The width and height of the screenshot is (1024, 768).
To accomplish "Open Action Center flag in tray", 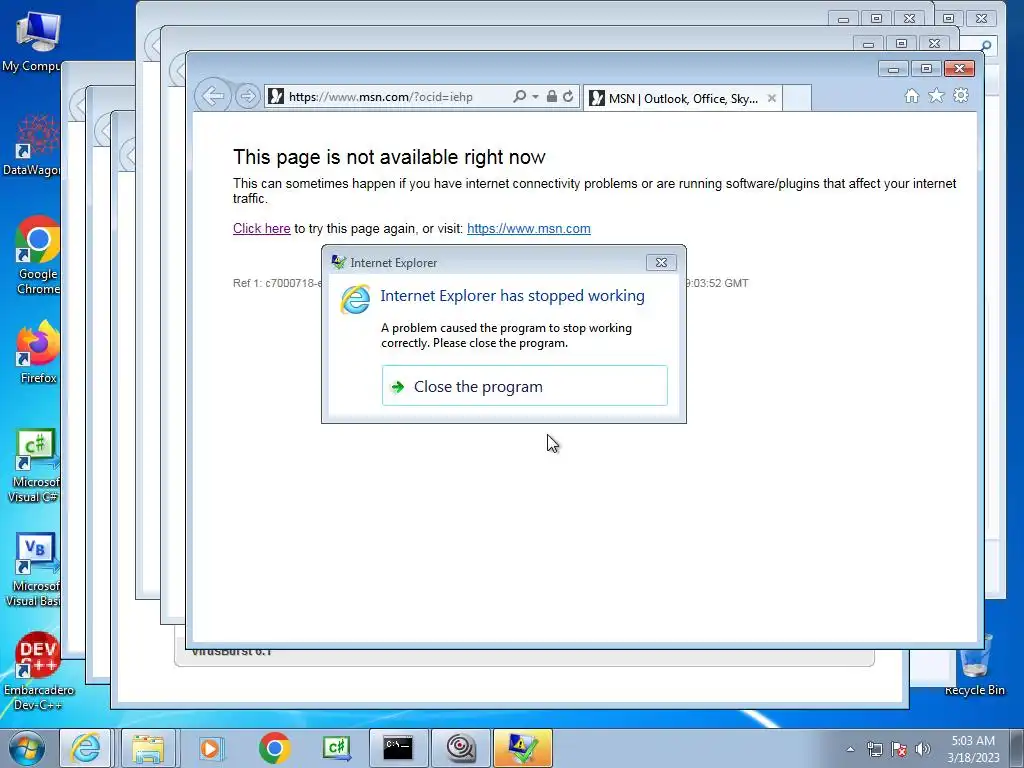I will [899, 749].
